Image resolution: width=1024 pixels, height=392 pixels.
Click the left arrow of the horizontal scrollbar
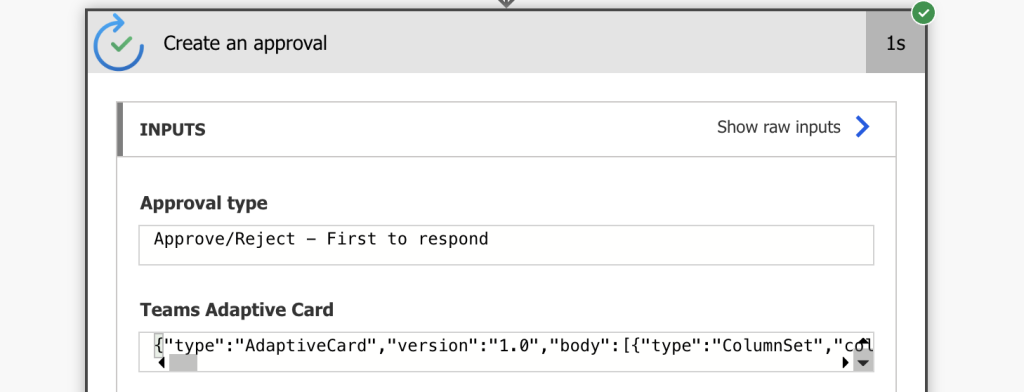tap(161, 363)
